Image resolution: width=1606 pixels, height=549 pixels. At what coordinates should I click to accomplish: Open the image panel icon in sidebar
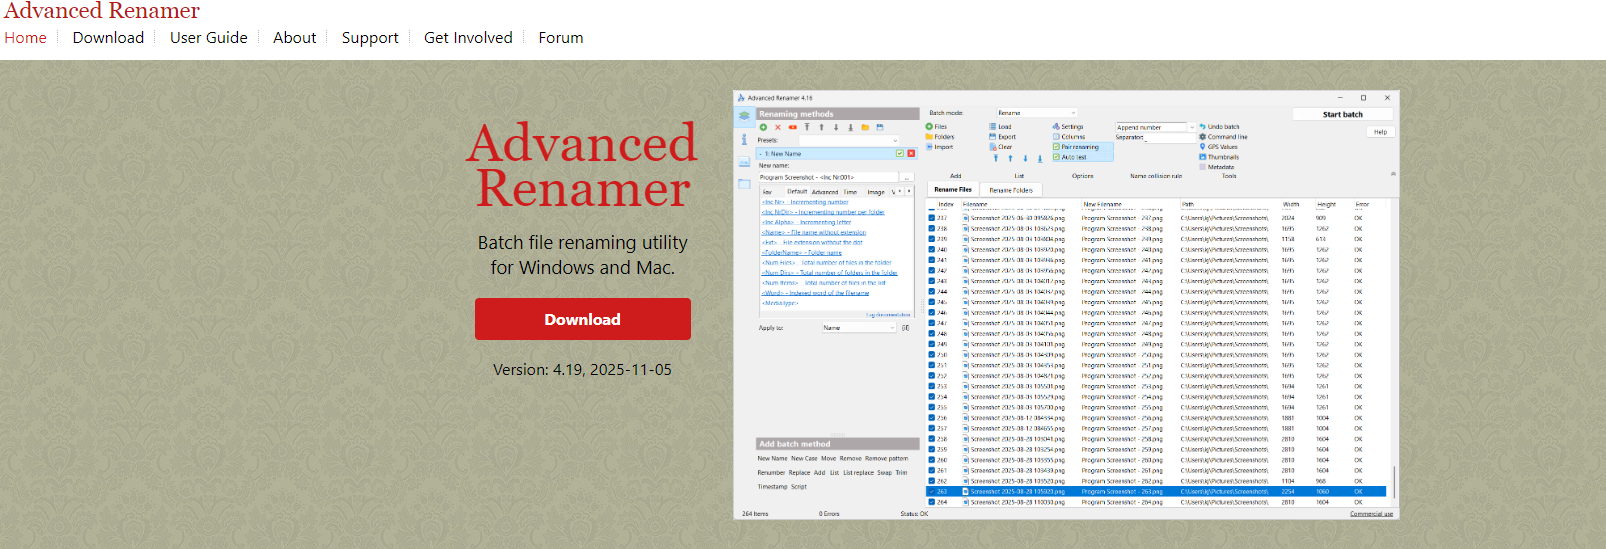coord(744,161)
